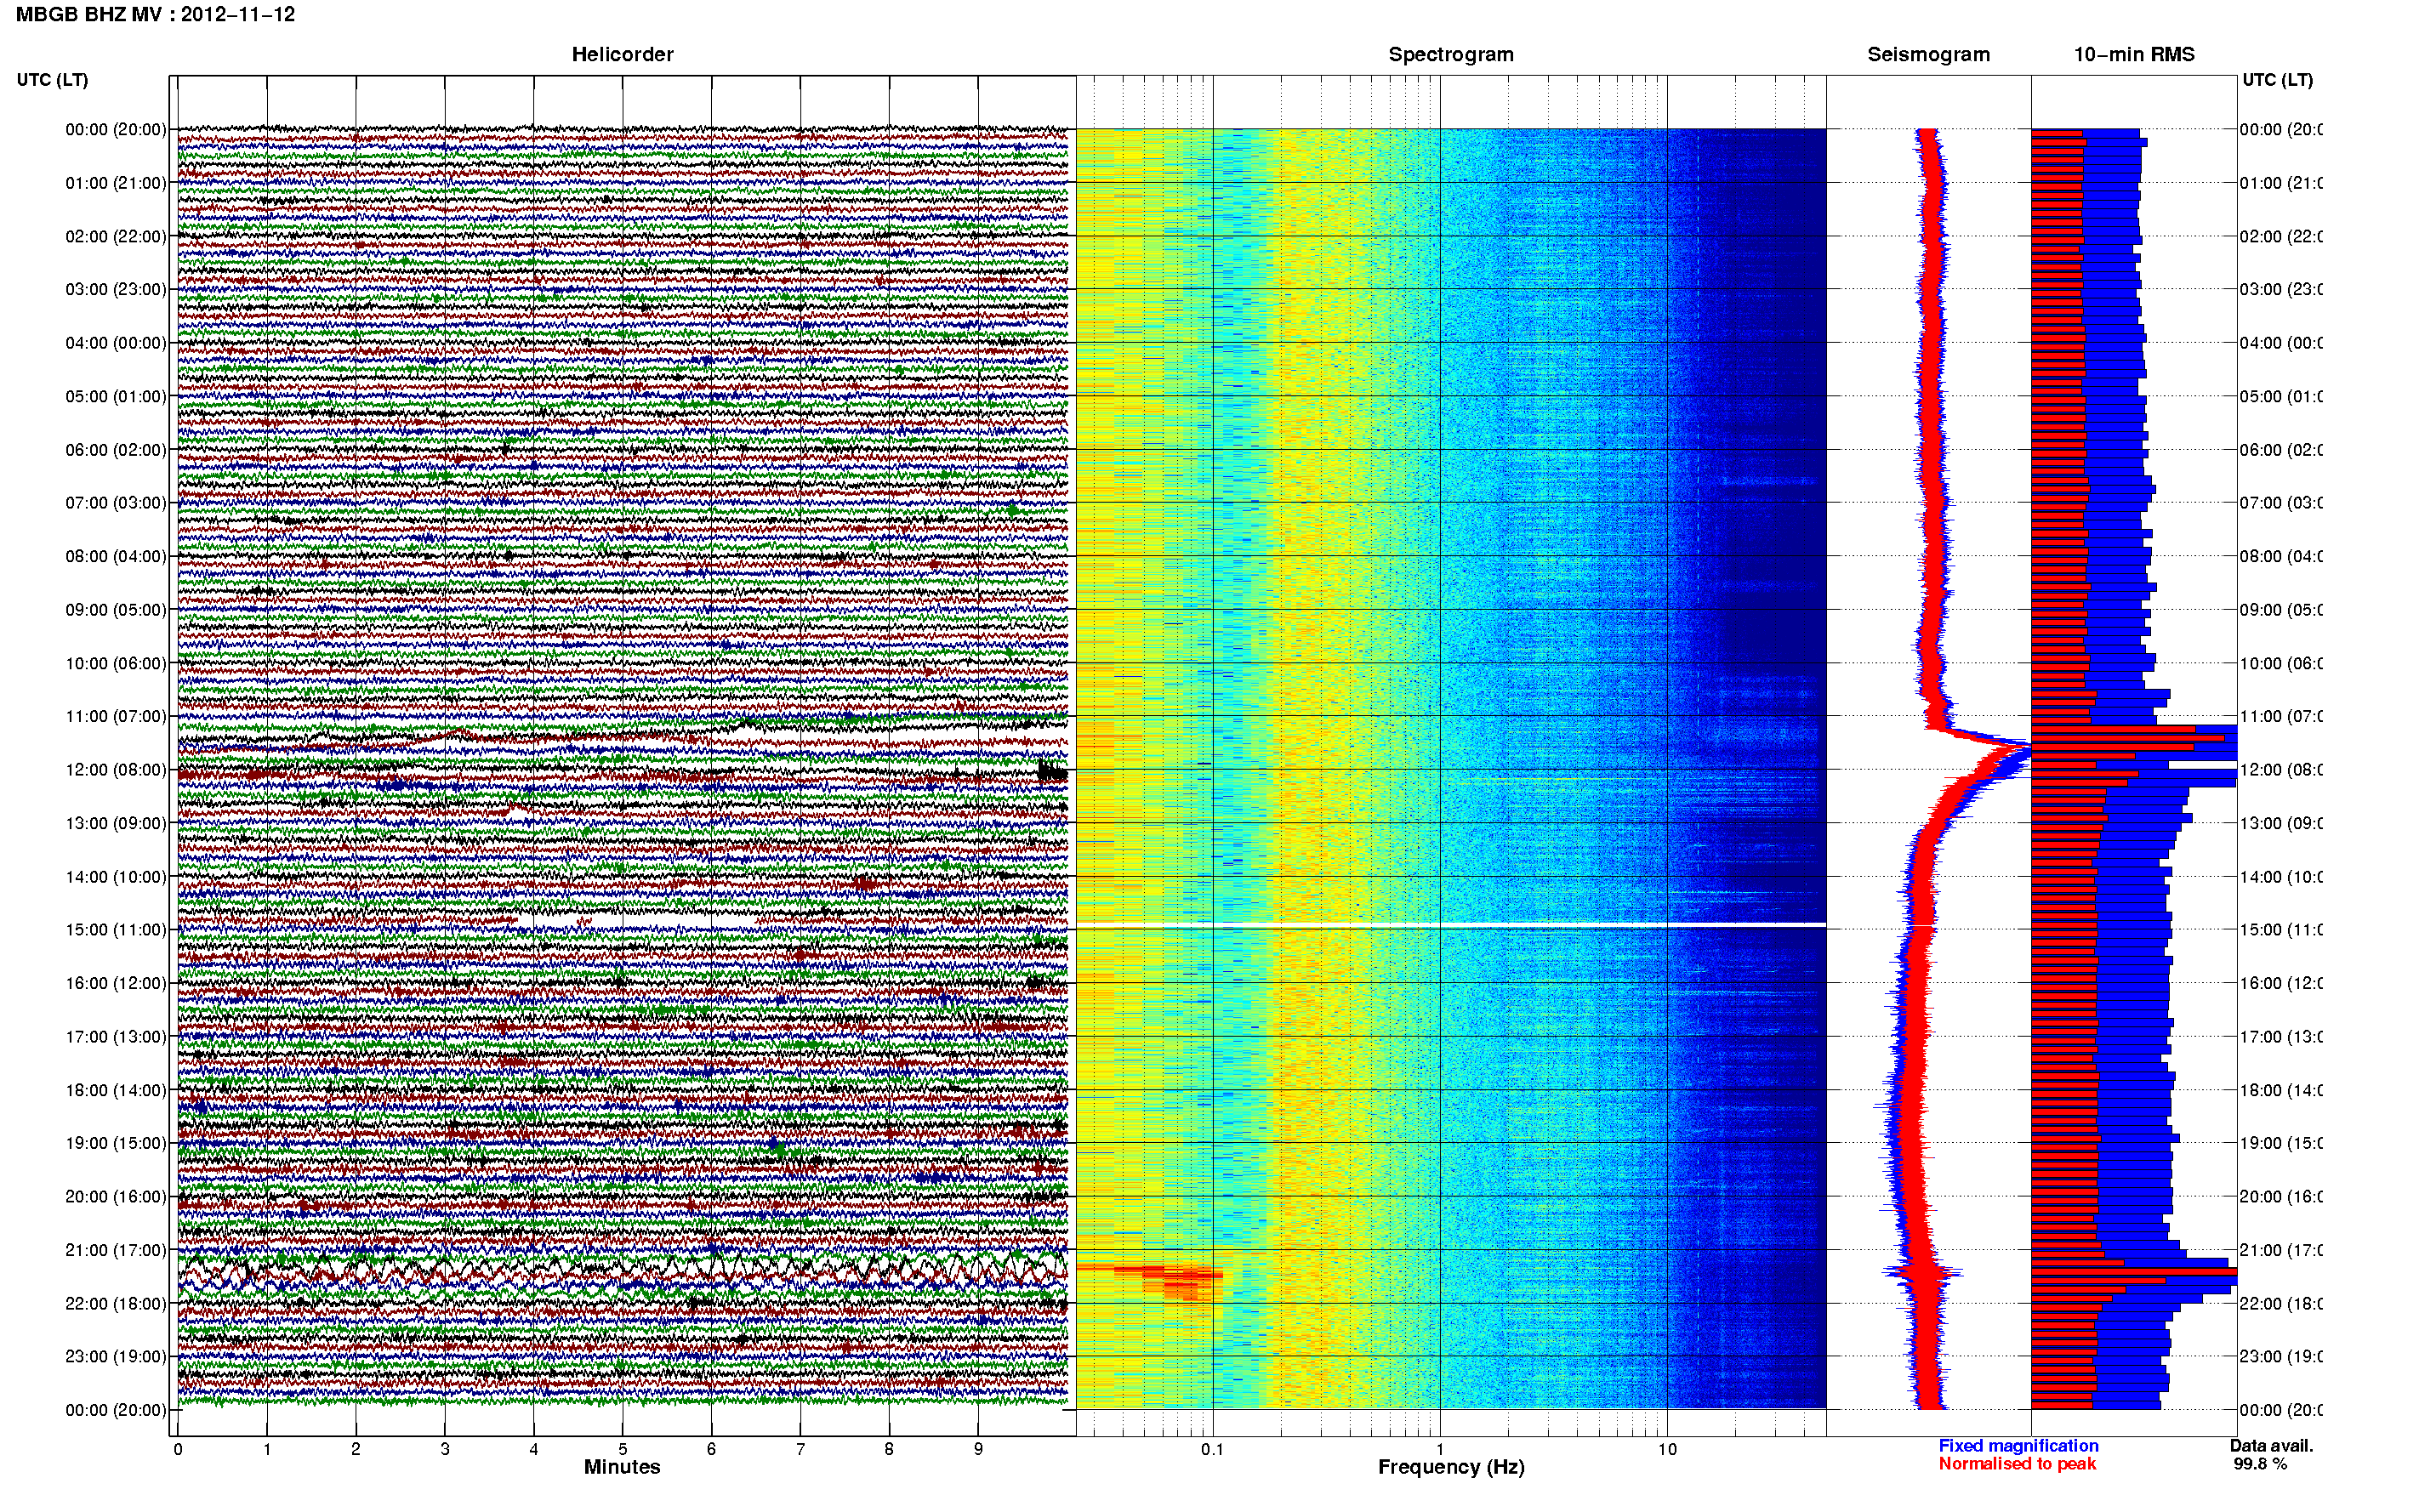The width and height of the screenshot is (2419, 1512).
Task: Click the '10:00 (06:00)' left axis label
Action: tap(116, 663)
